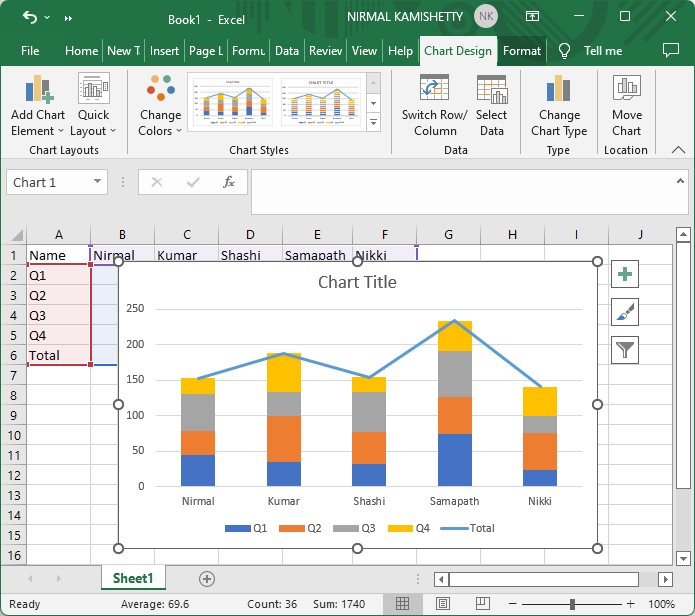This screenshot has height=616, width=695.
Task: Add a new sheet with plus button
Action: (207, 578)
